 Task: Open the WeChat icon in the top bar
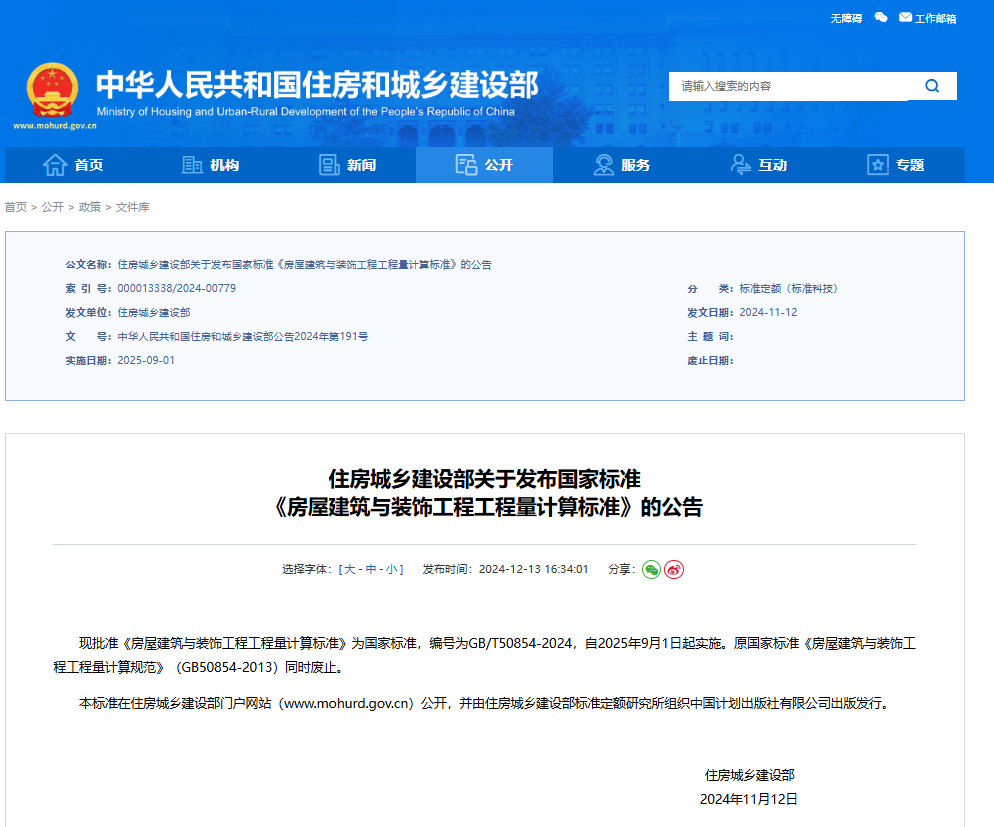[881, 17]
